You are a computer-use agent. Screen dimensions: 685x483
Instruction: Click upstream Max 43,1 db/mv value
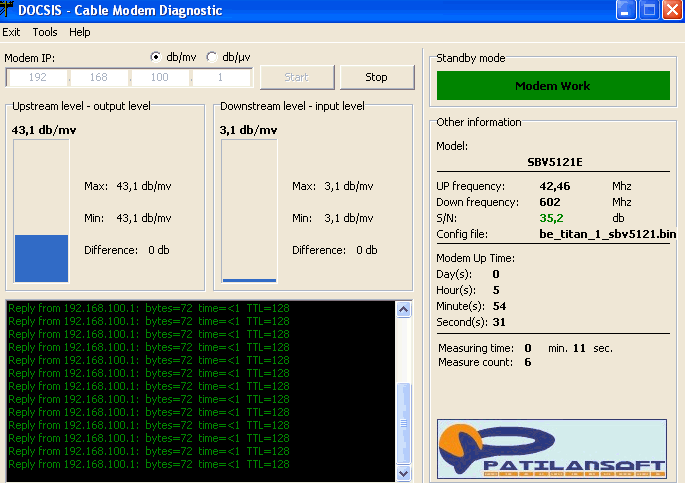[144, 186]
